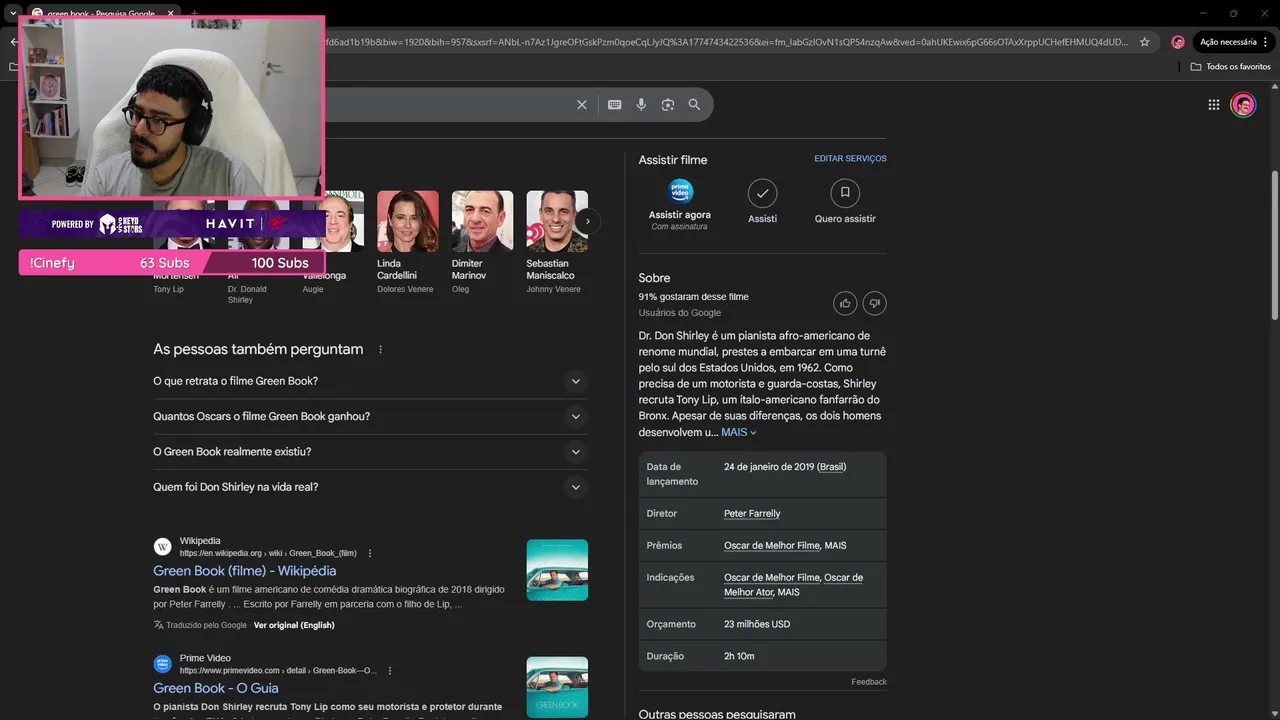Click the browser address bar URL
Image resolution: width=1280 pixels, height=720 pixels.
725,42
